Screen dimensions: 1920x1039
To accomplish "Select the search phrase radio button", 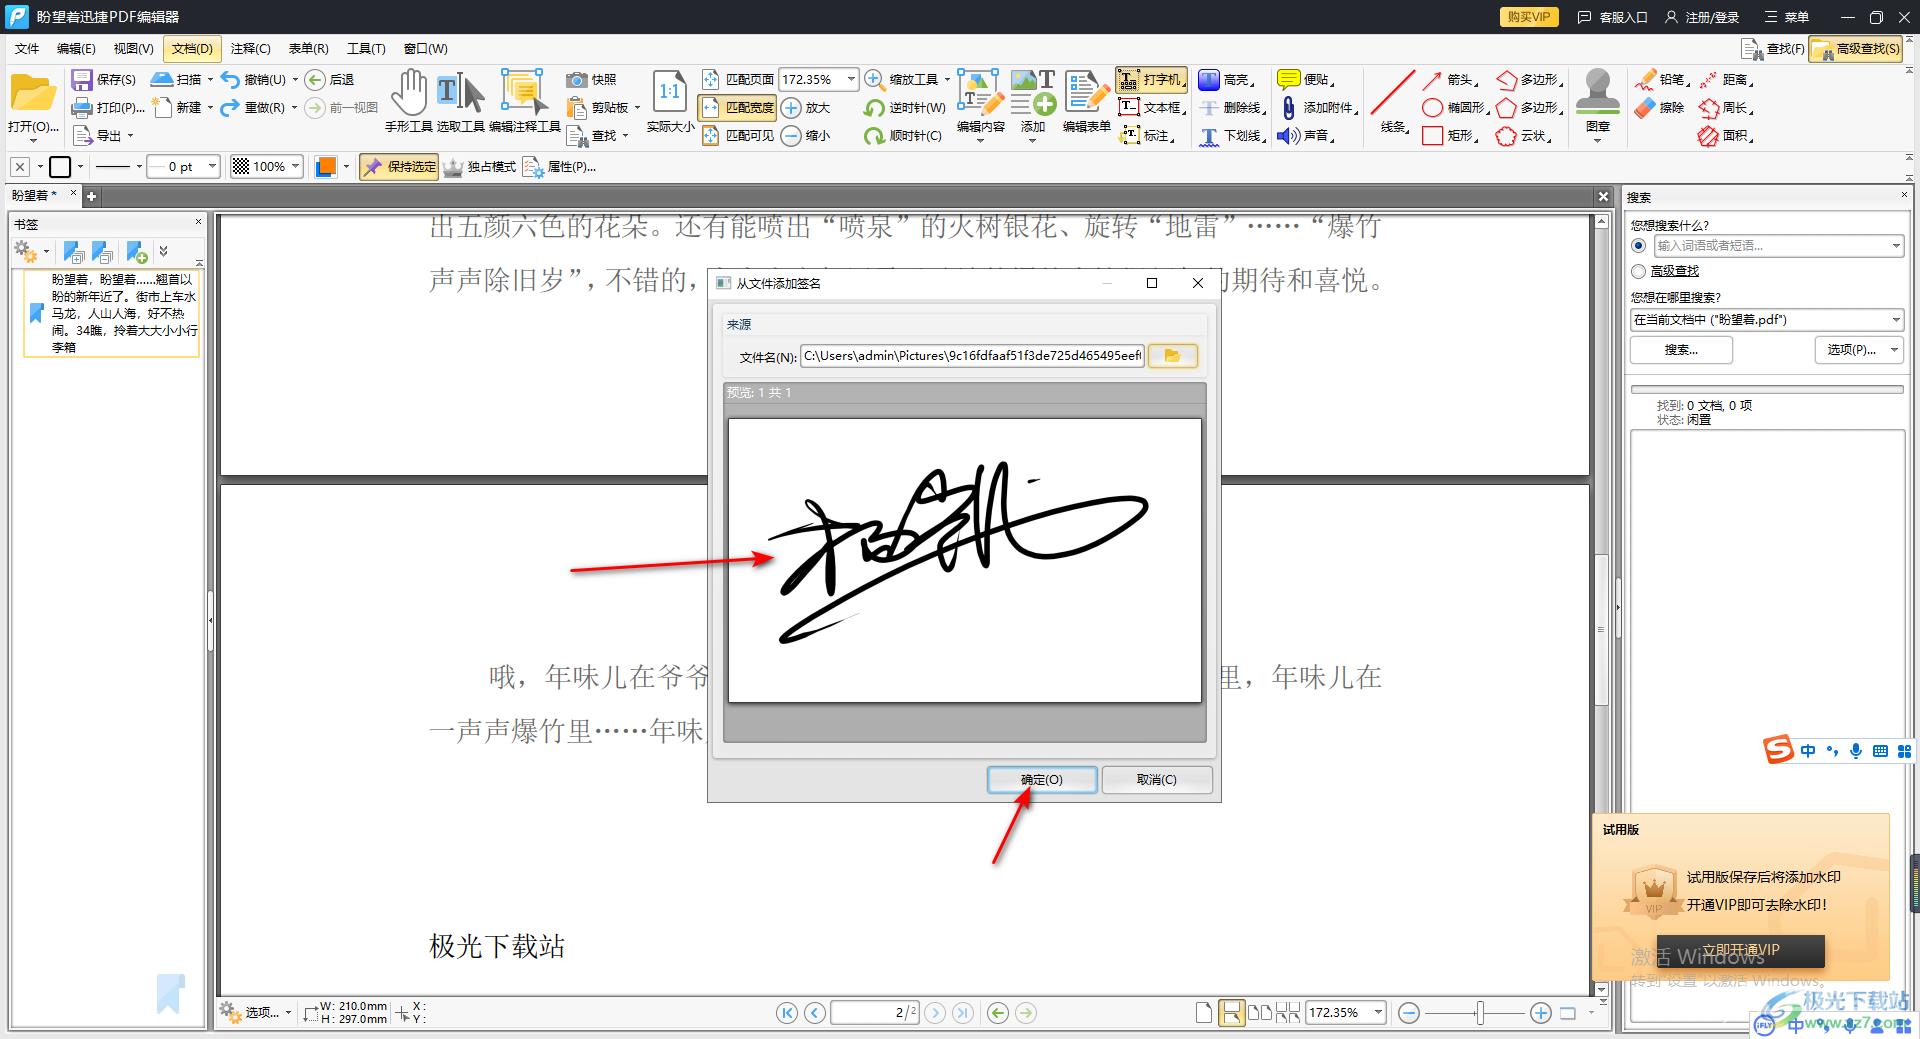I will (x=1638, y=245).
